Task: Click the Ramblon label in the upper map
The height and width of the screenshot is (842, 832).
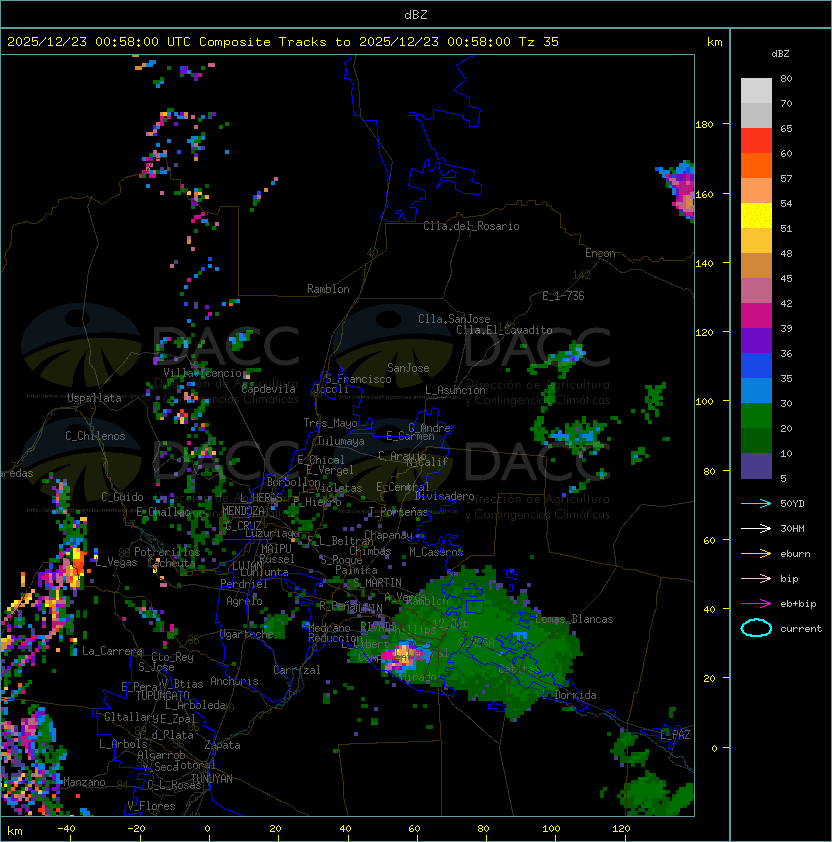Action: tap(328, 289)
